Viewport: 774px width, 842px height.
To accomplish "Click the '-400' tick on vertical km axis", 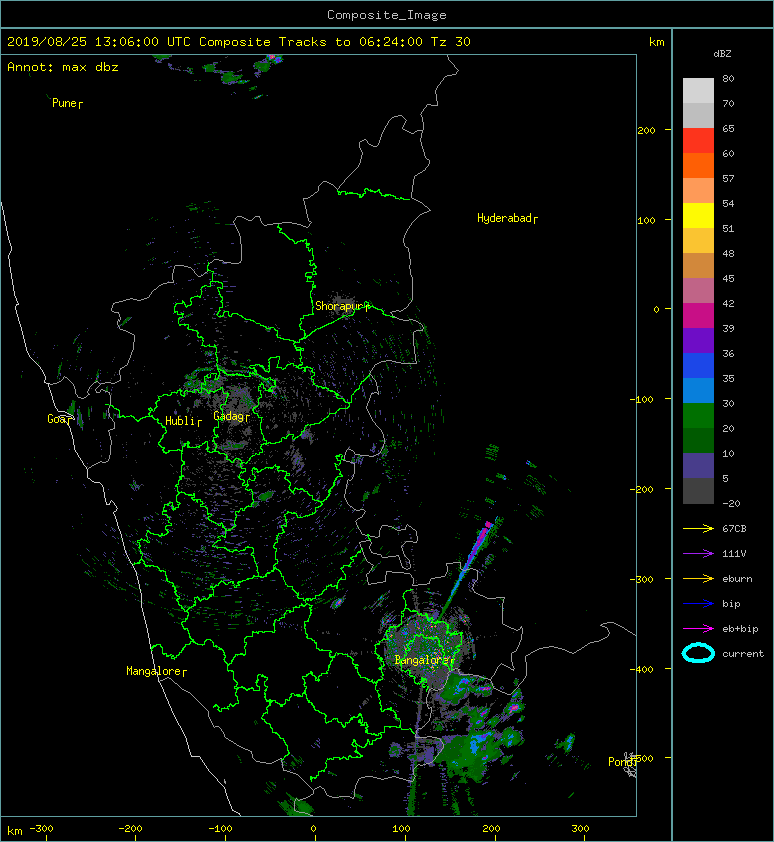I will (x=641, y=669).
